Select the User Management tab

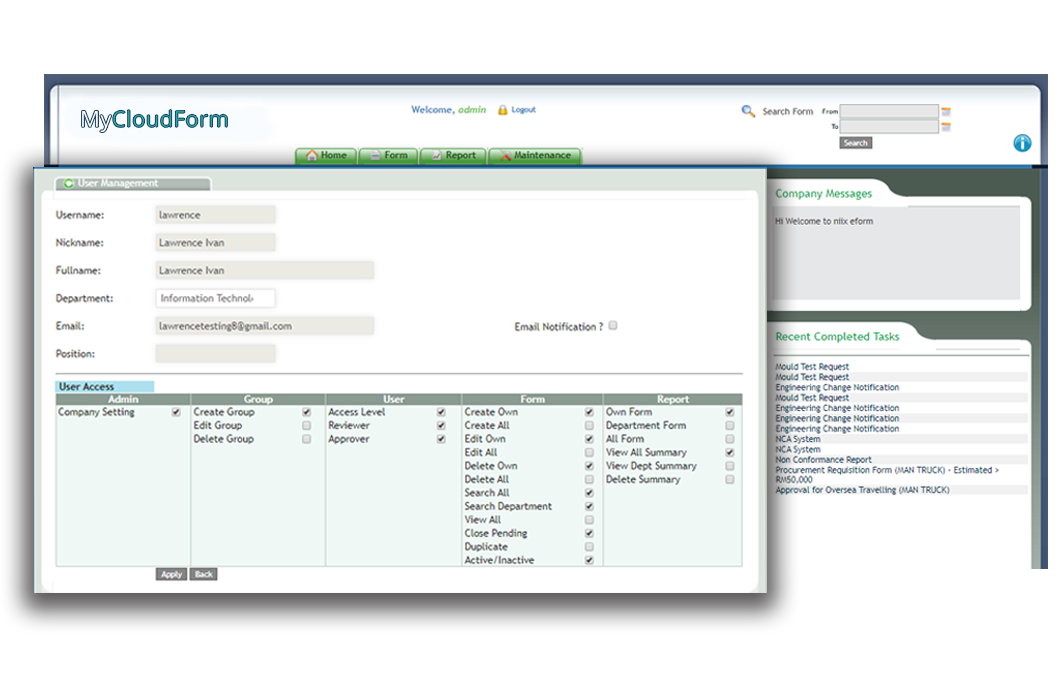click(x=130, y=184)
